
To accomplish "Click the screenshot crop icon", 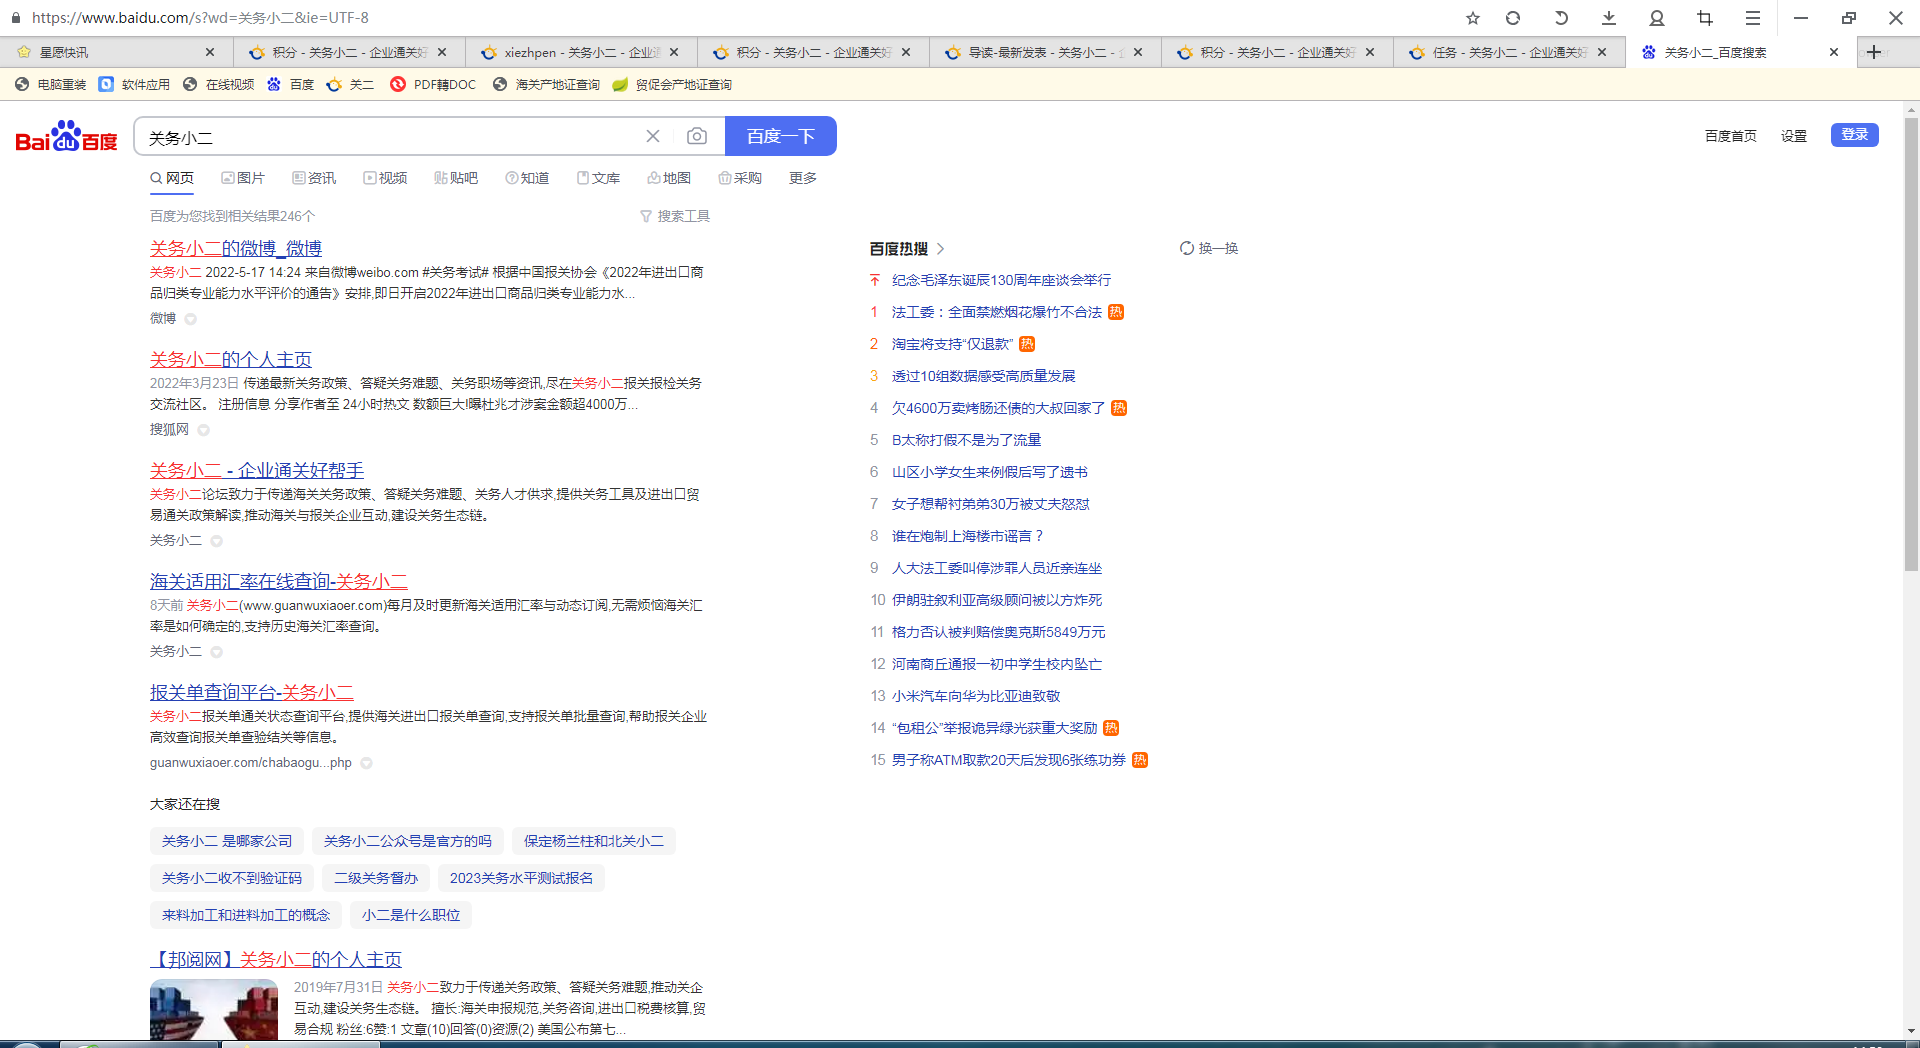I will tap(1705, 18).
